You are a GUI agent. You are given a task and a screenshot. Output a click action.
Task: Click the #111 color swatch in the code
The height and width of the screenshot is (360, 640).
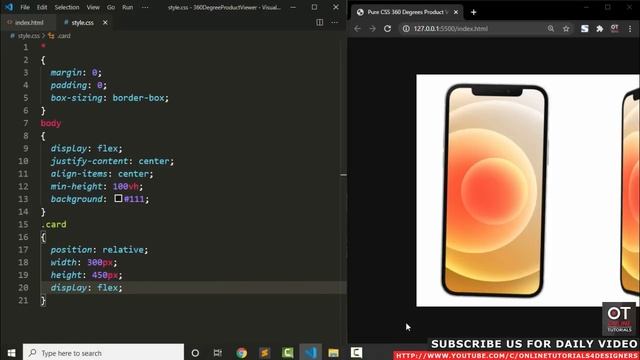[x=118, y=198]
